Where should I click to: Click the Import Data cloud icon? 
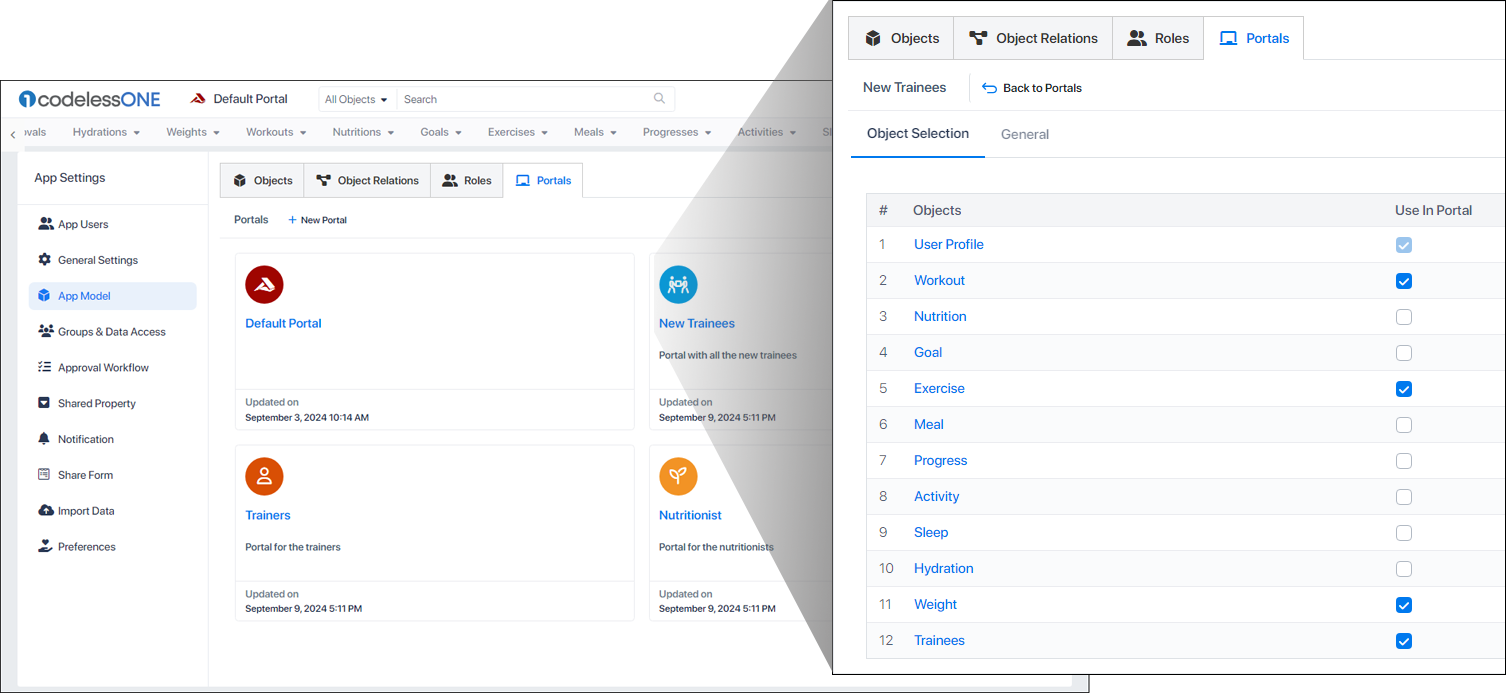pos(46,511)
